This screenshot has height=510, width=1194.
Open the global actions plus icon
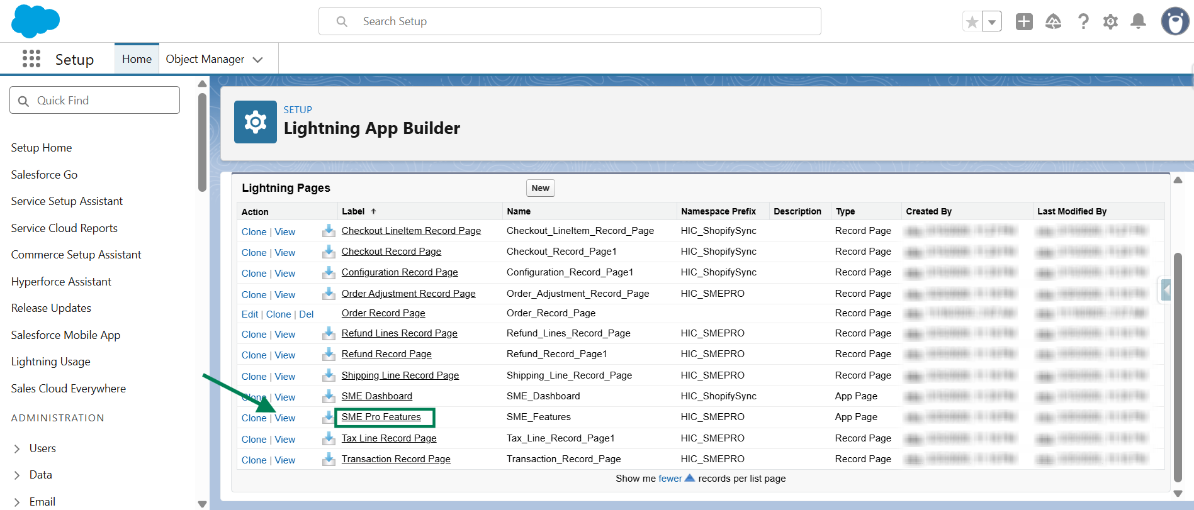pyautogui.click(x=1024, y=21)
